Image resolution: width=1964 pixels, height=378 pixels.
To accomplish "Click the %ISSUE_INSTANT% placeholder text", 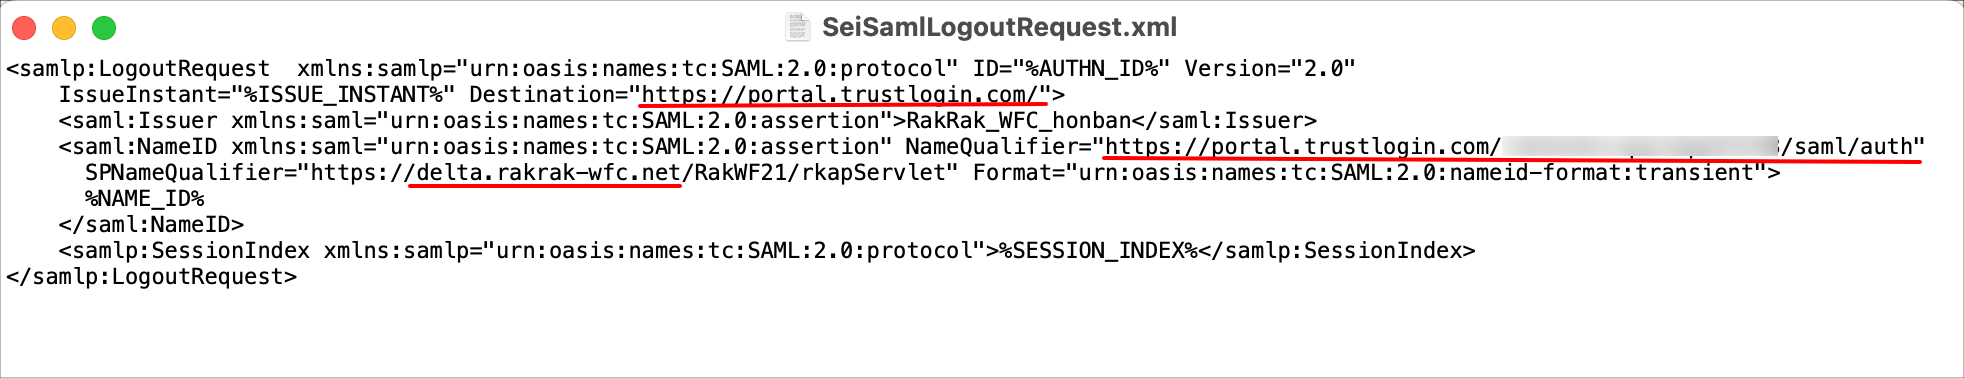I will point(344,94).
